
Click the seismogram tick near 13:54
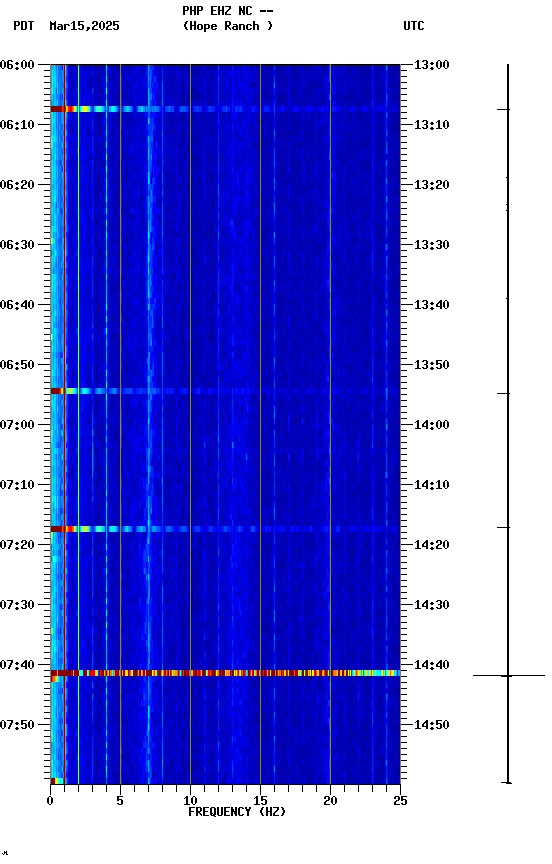504,393
